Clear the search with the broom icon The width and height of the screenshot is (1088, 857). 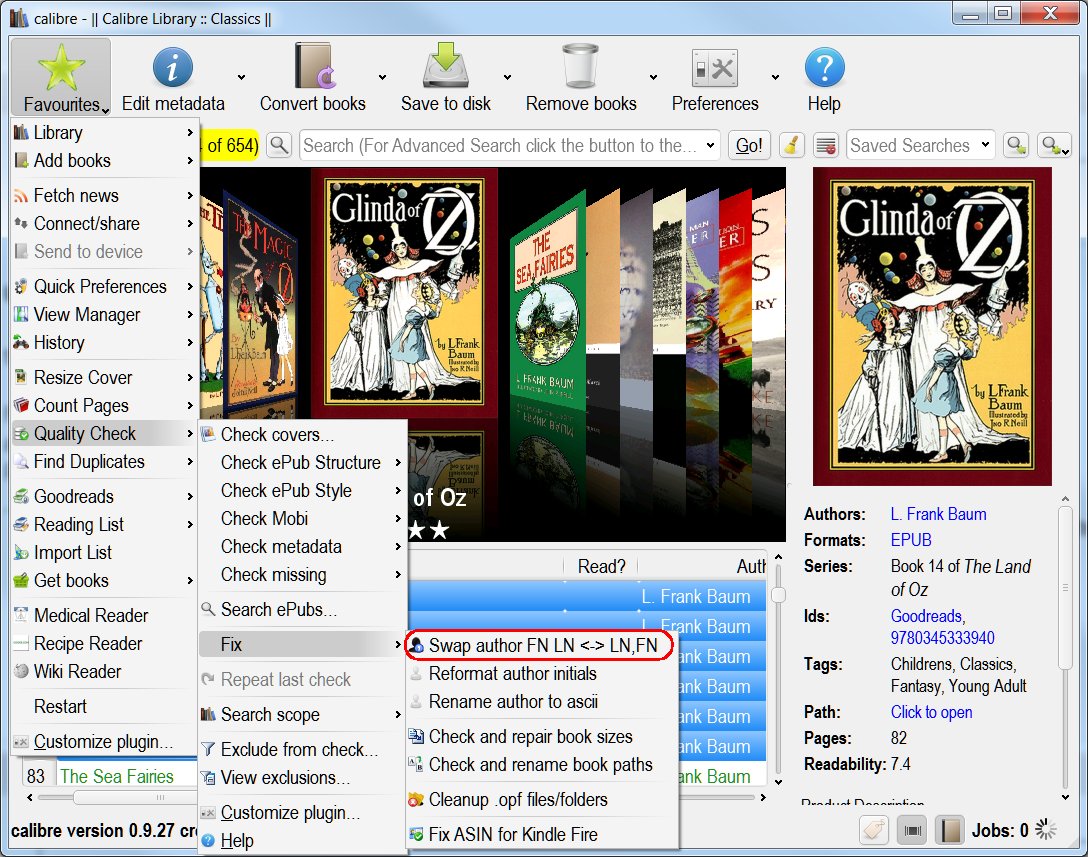pyautogui.click(x=791, y=145)
